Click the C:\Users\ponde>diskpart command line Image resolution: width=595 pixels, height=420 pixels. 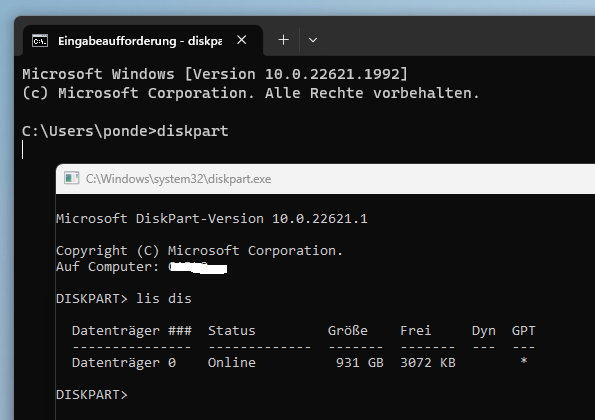point(125,131)
